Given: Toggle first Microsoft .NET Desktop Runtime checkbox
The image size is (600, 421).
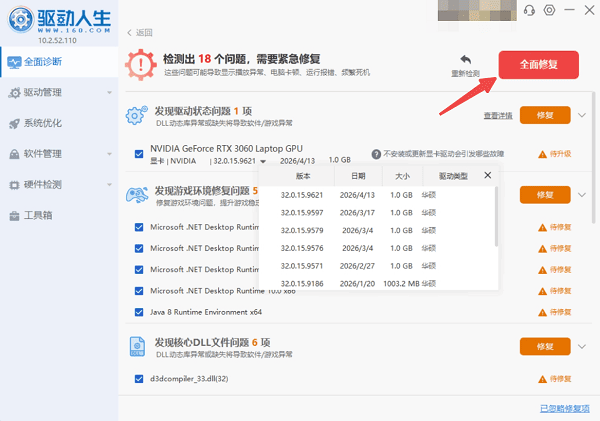Looking at the screenshot, I should click(139, 227).
